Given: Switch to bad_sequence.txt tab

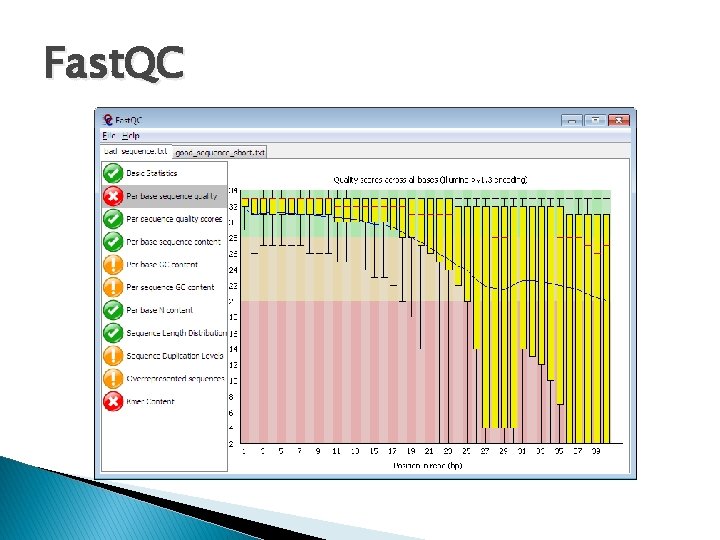Looking at the screenshot, I should [136, 151].
